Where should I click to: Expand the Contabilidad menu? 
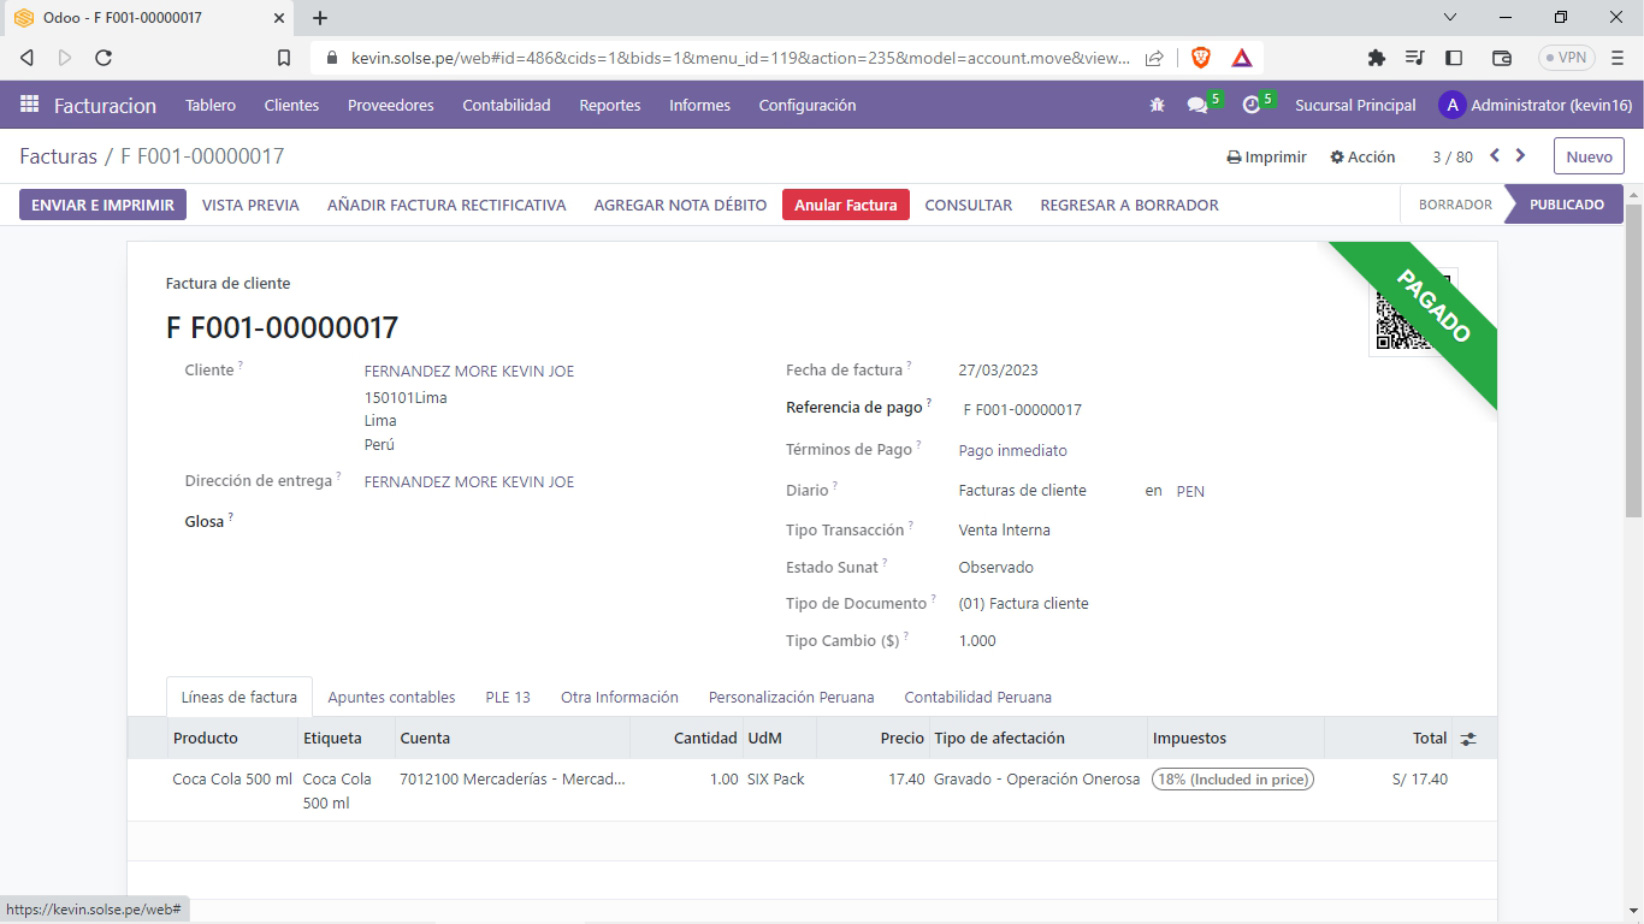coord(506,105)
